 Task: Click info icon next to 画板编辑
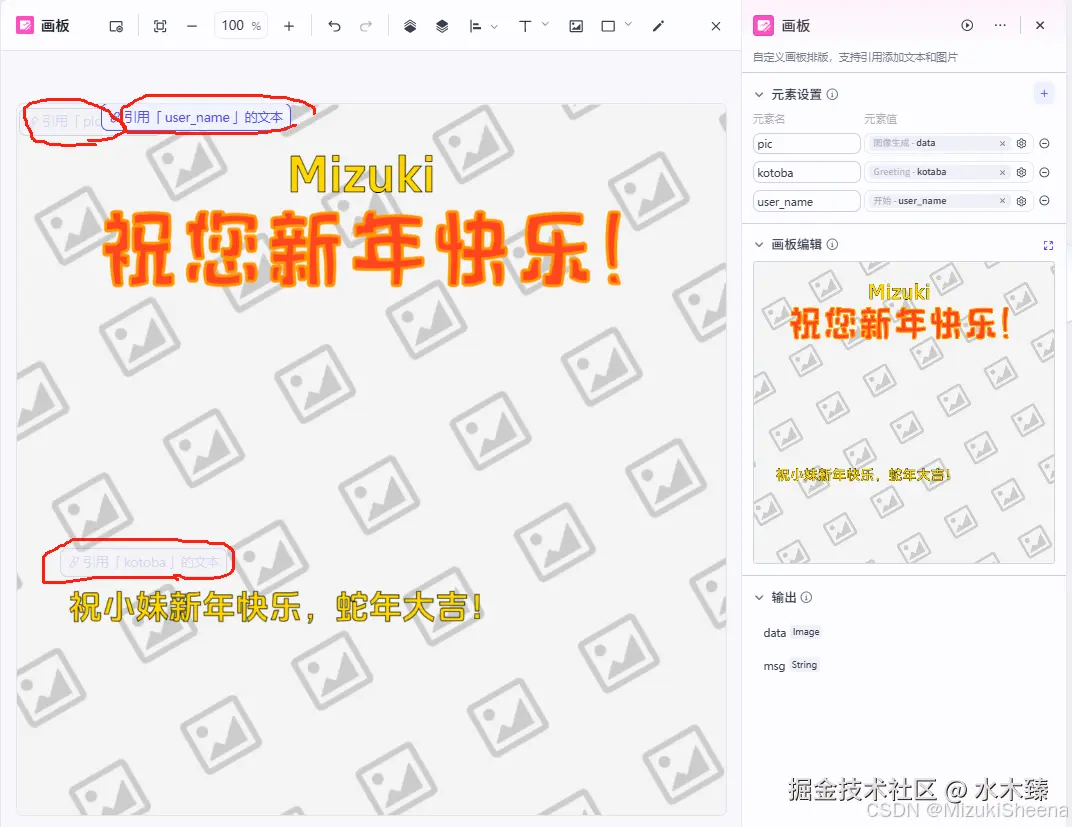832,244
